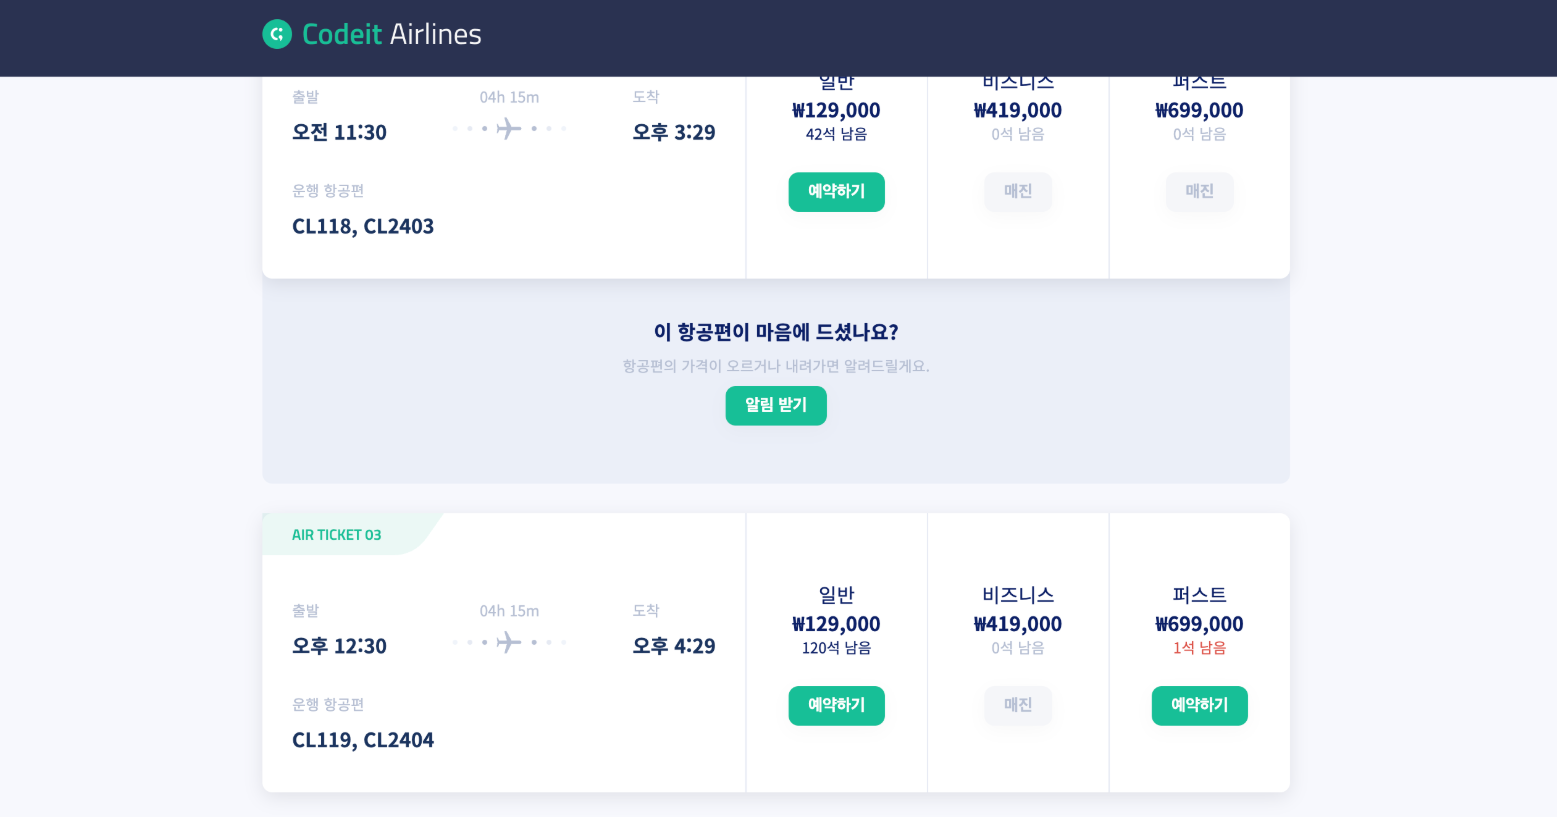The width and height of the screenshot is (1557, 817).
Task: Click the 알림 받기 button
Action: (x=776, y=406)
